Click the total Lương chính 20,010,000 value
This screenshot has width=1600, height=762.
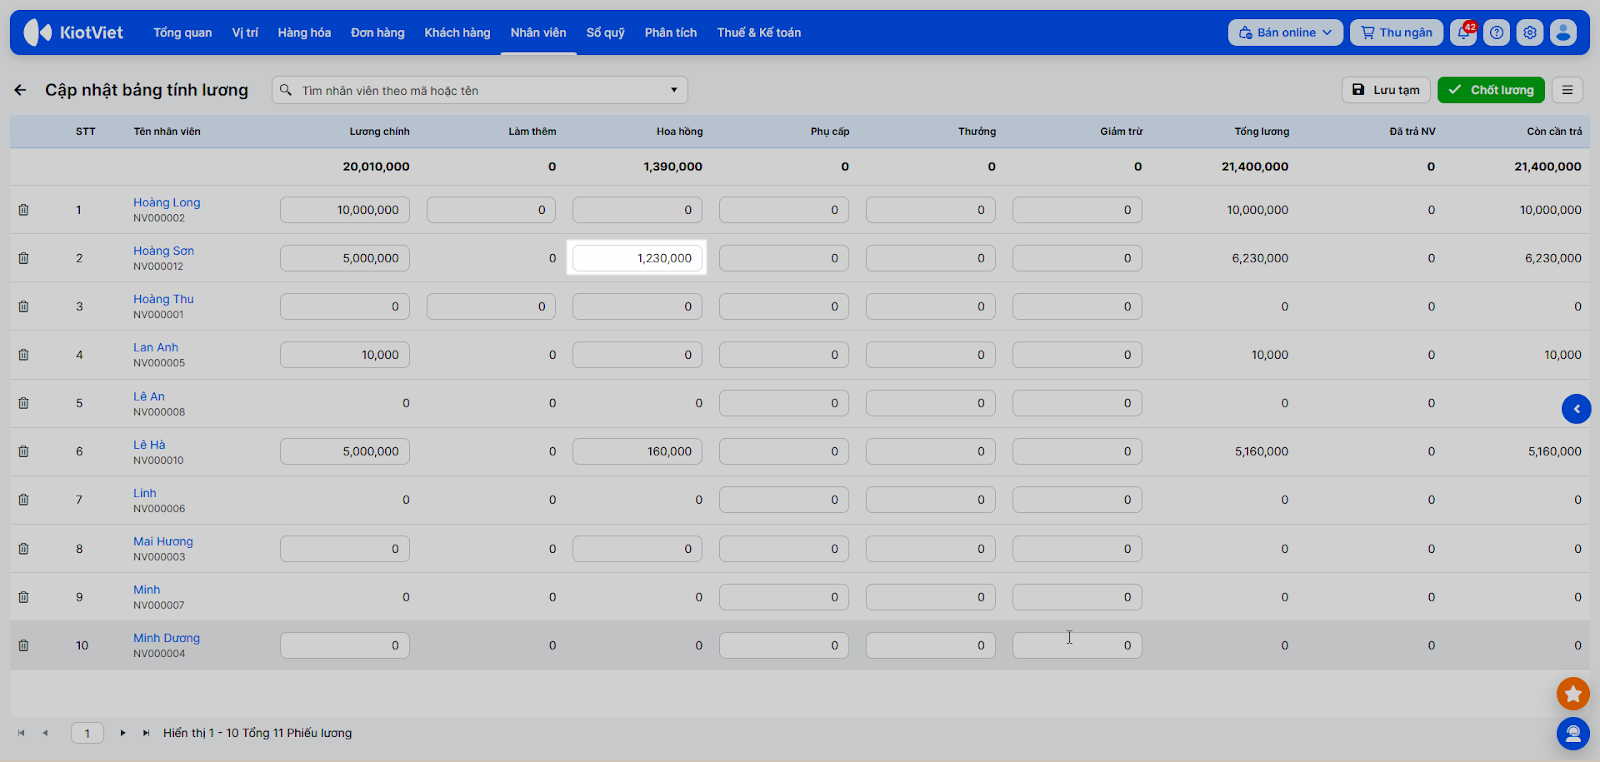click(x=376, y=167)
